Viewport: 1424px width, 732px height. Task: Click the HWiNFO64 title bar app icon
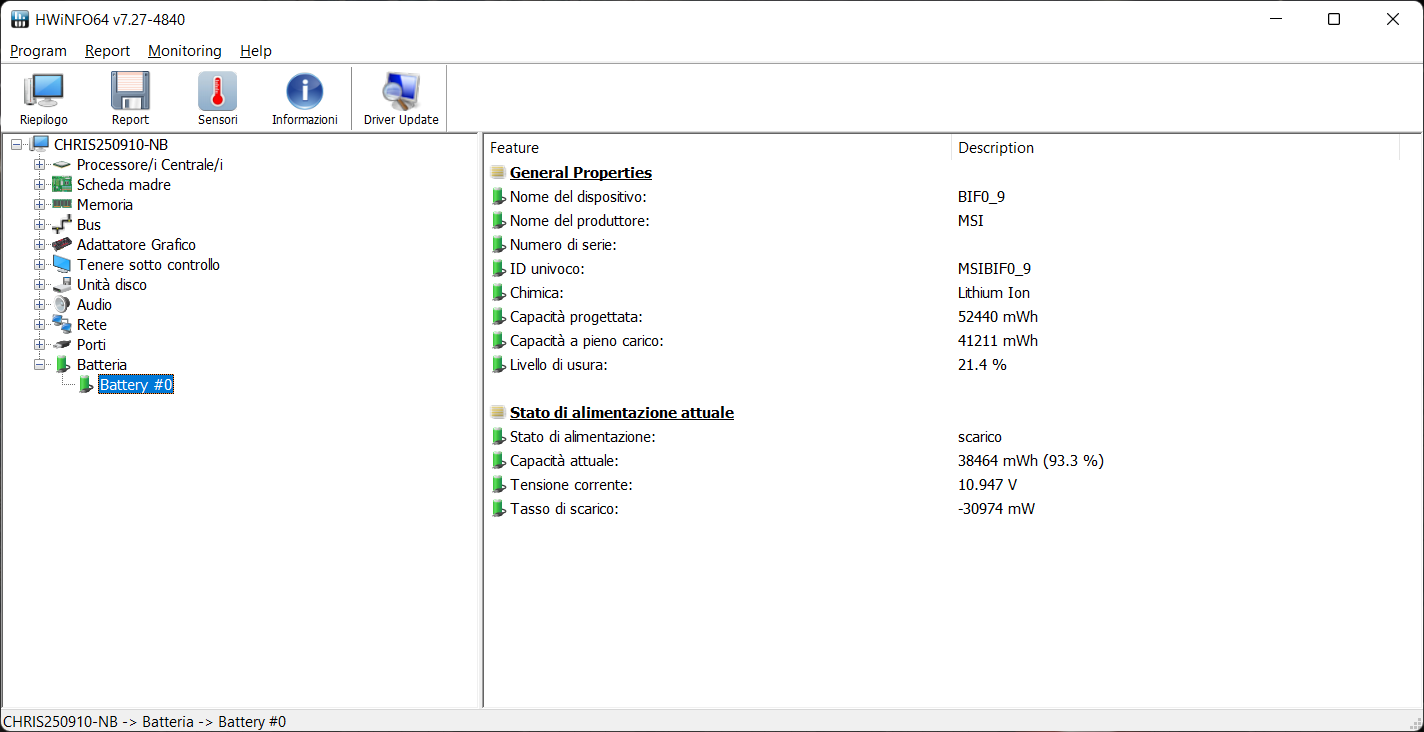(x=20, y=20)
